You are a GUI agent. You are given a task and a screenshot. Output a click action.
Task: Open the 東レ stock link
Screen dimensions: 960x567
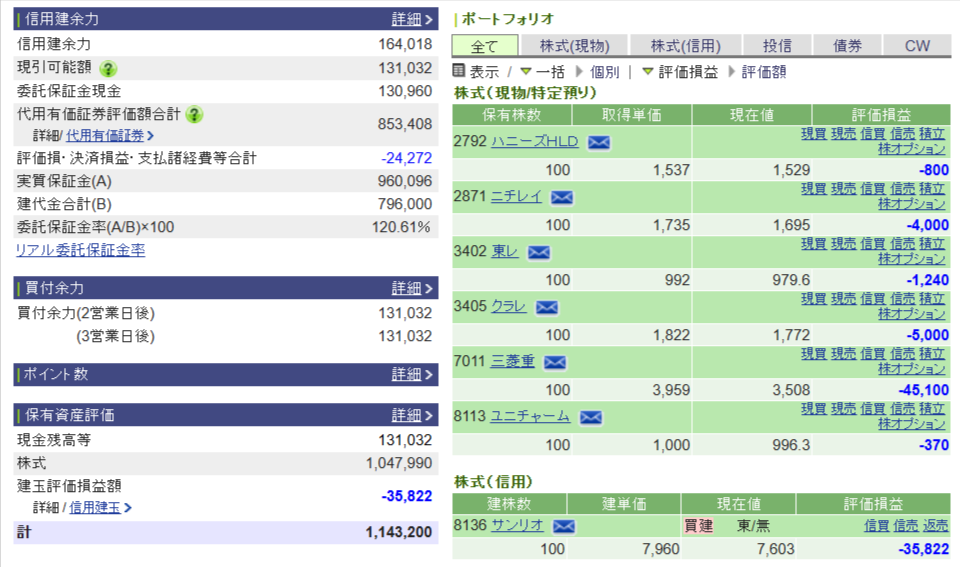(x=504, y=252)
